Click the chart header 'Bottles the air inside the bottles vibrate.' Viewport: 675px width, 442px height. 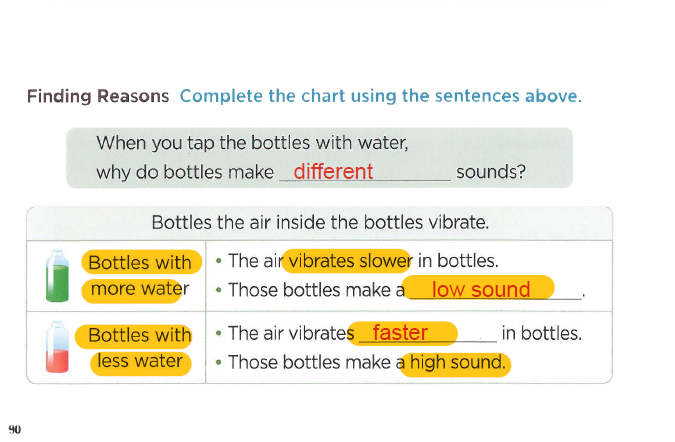click(320, 223)
